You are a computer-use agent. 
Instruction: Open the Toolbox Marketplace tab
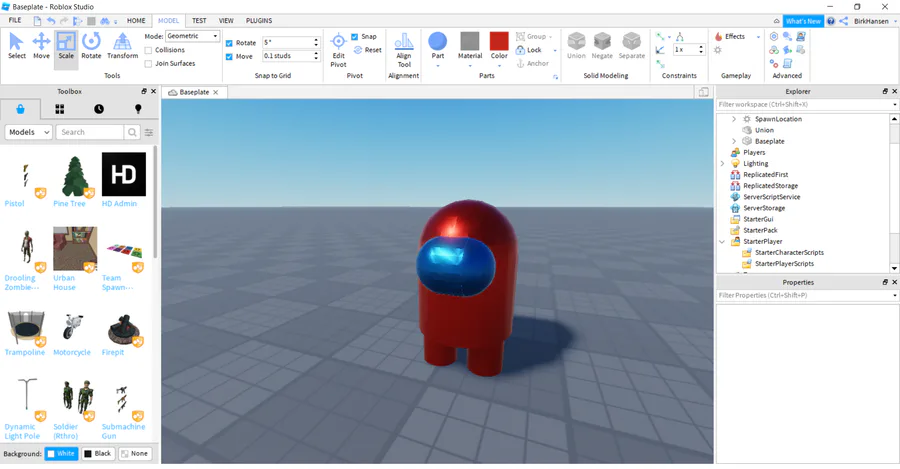[x=20, y=108]
